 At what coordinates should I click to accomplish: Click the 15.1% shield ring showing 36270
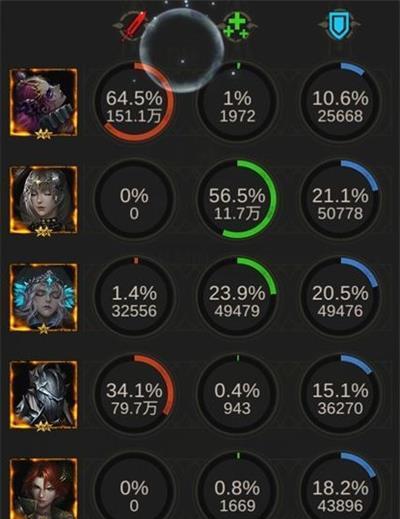coord(340,395)
